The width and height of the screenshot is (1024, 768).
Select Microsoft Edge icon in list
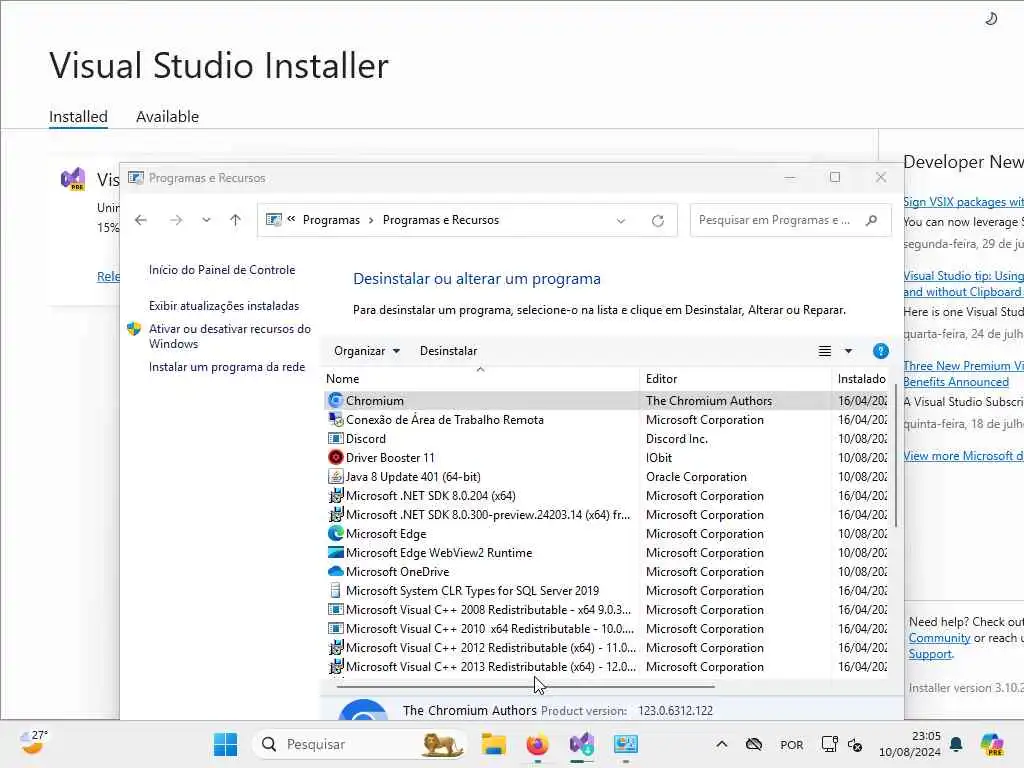[x=336, y=534]
